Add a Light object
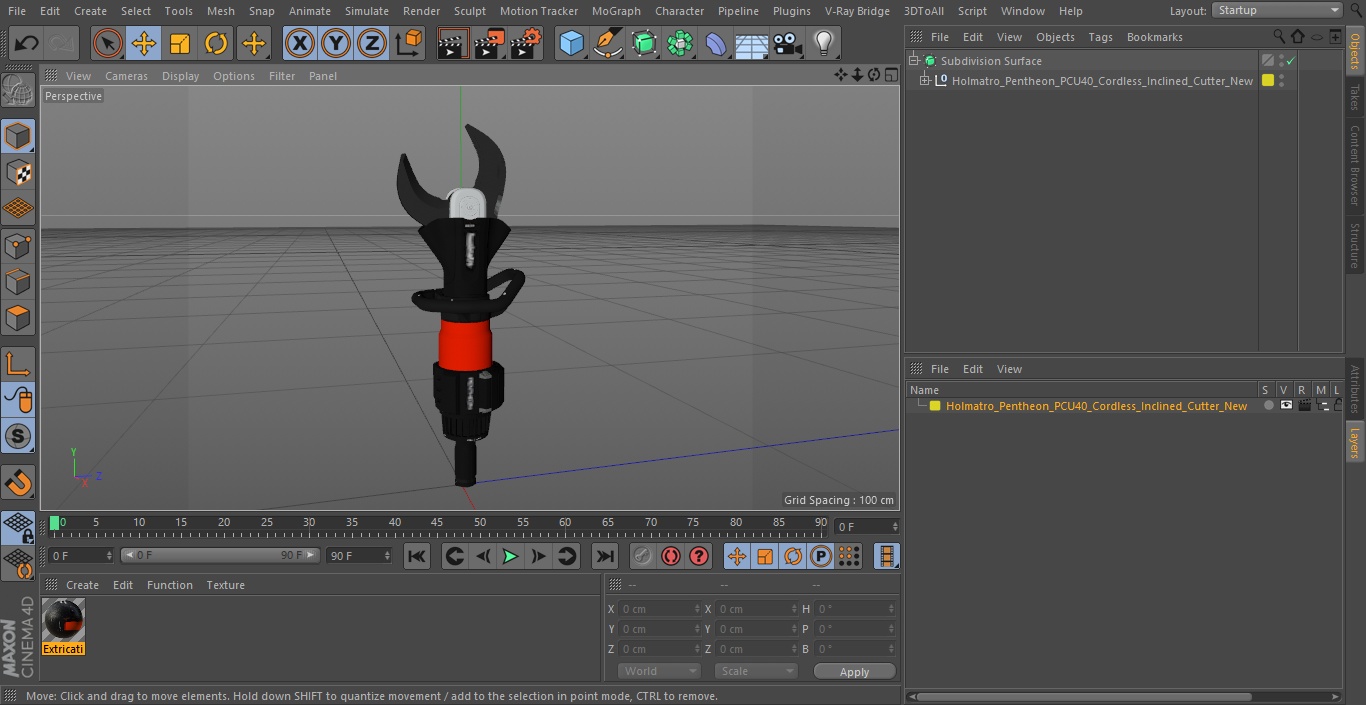The image size is (1366, 705). coord(824,43)
